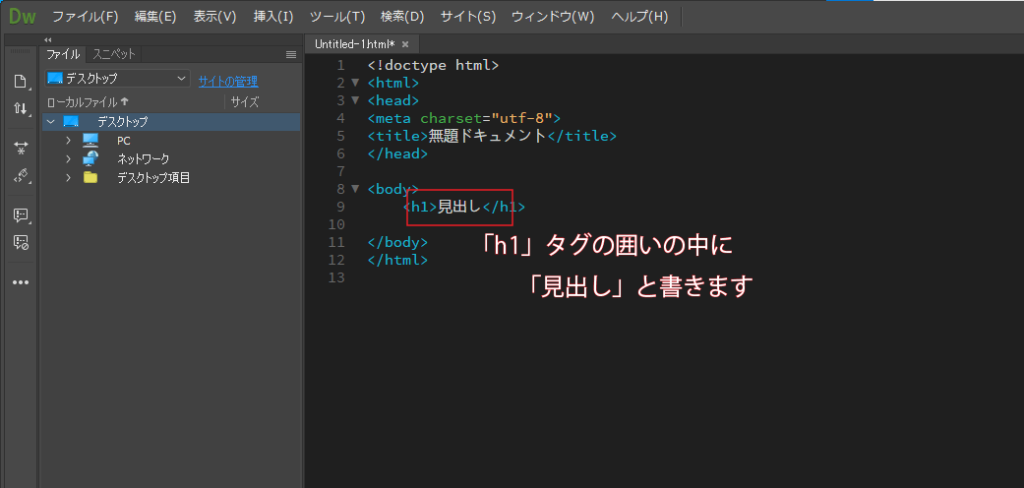Screen dimensions: 1024x488
Task: Select PC in file tree
Action: pos(124,140)
